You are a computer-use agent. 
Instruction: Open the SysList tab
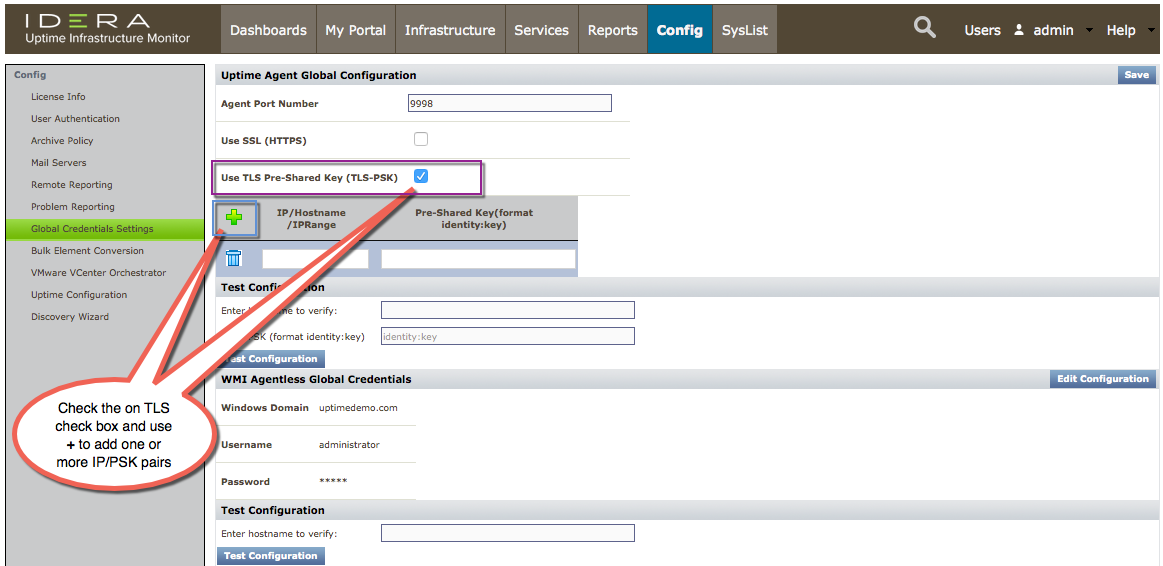coord(745,30)
